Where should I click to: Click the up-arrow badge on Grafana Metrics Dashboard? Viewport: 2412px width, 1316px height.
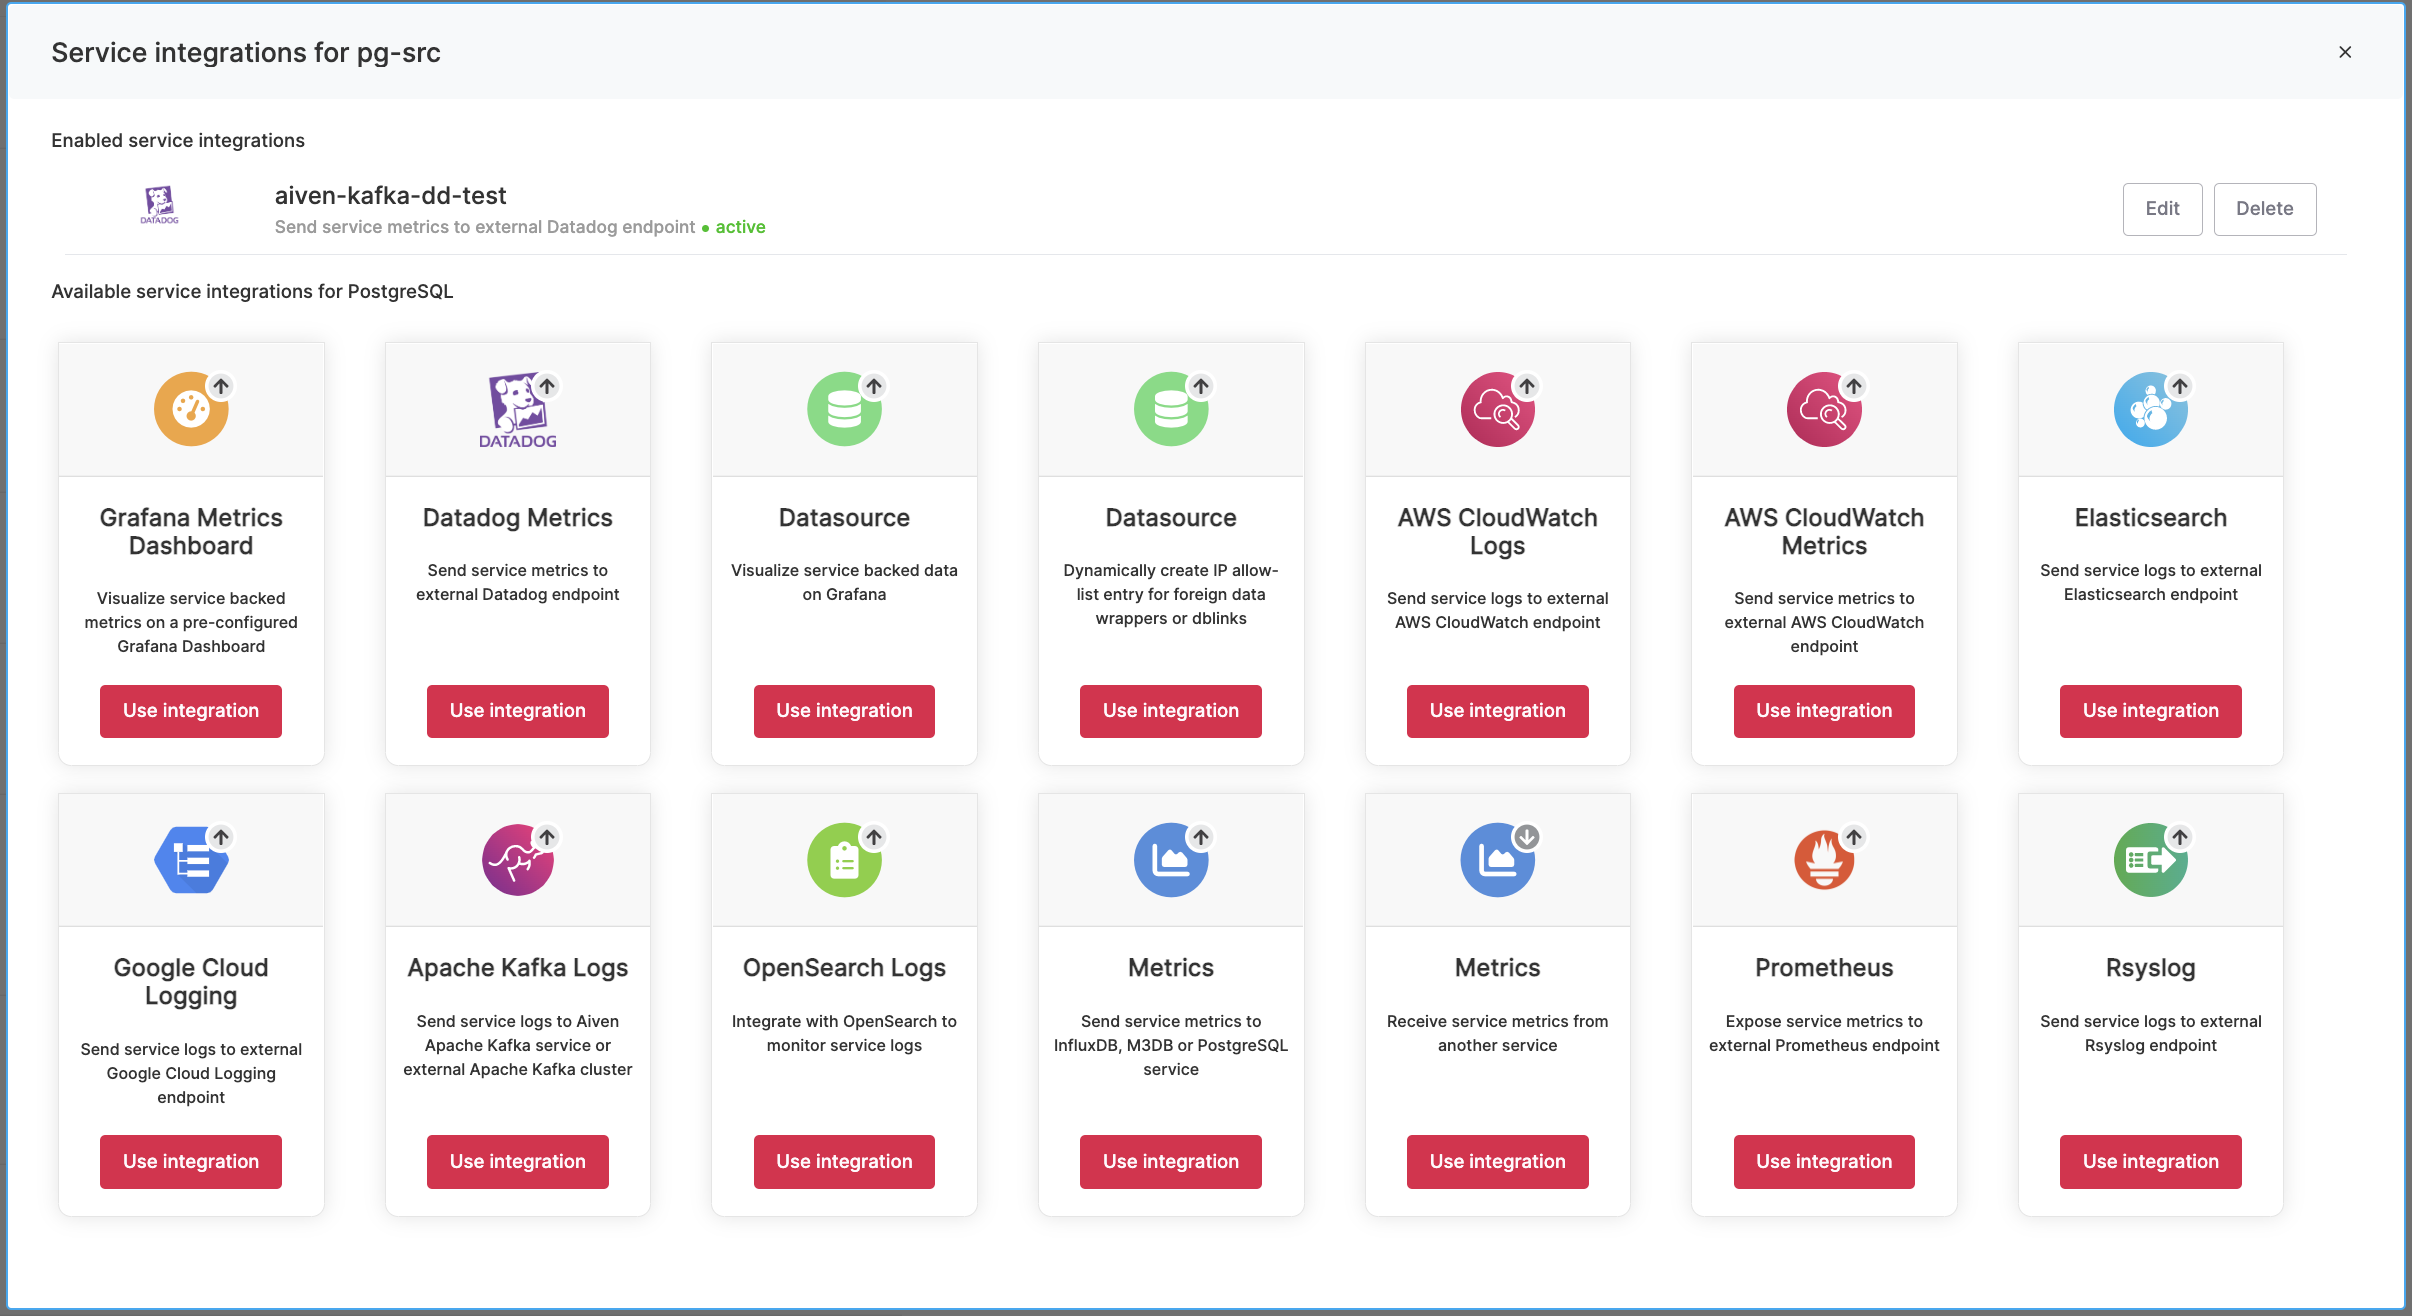click(x=221, y=386)
